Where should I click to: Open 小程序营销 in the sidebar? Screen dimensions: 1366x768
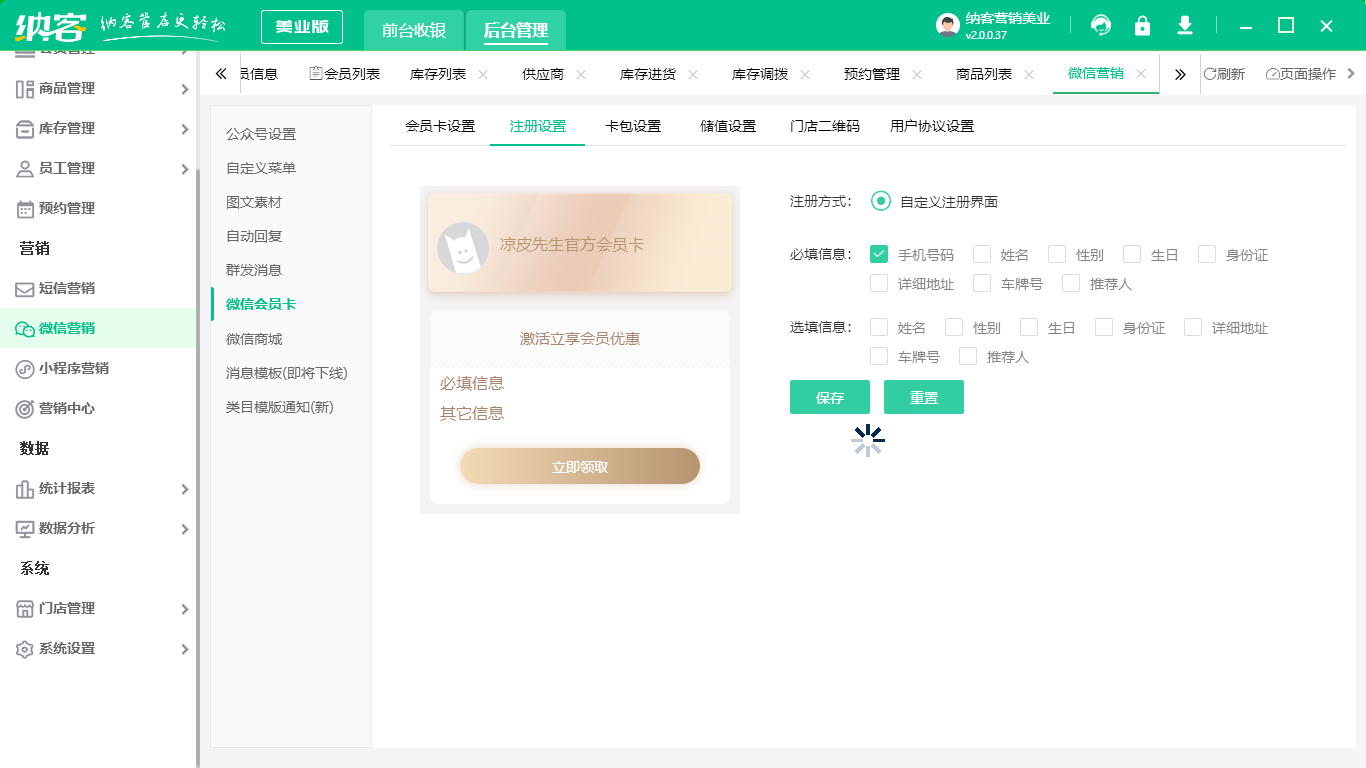point(73,368)
